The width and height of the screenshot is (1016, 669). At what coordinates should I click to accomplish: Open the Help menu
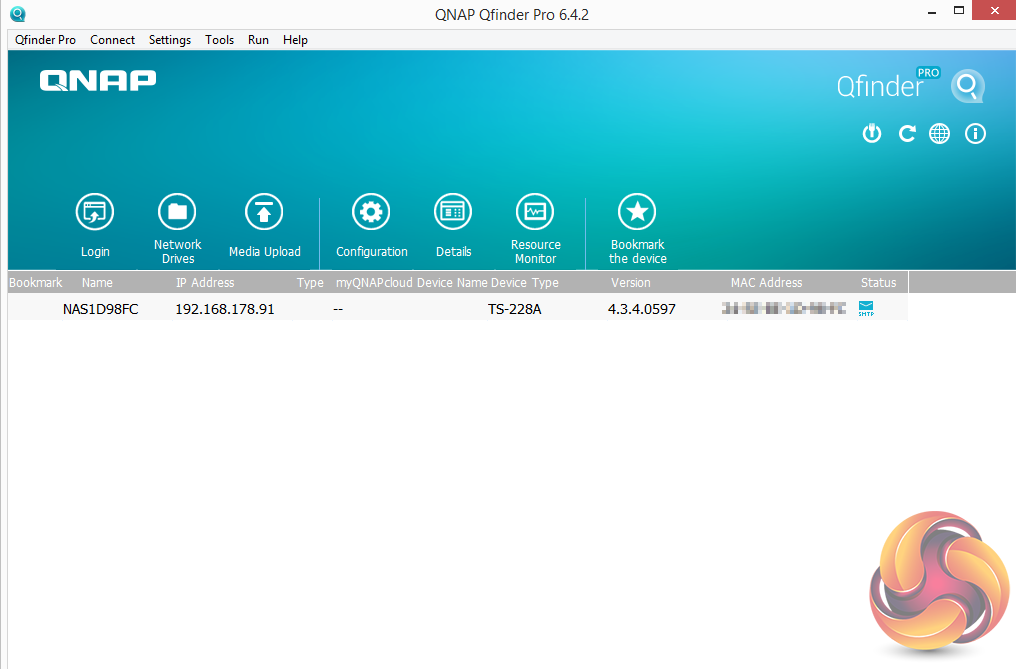coord(295,40)
